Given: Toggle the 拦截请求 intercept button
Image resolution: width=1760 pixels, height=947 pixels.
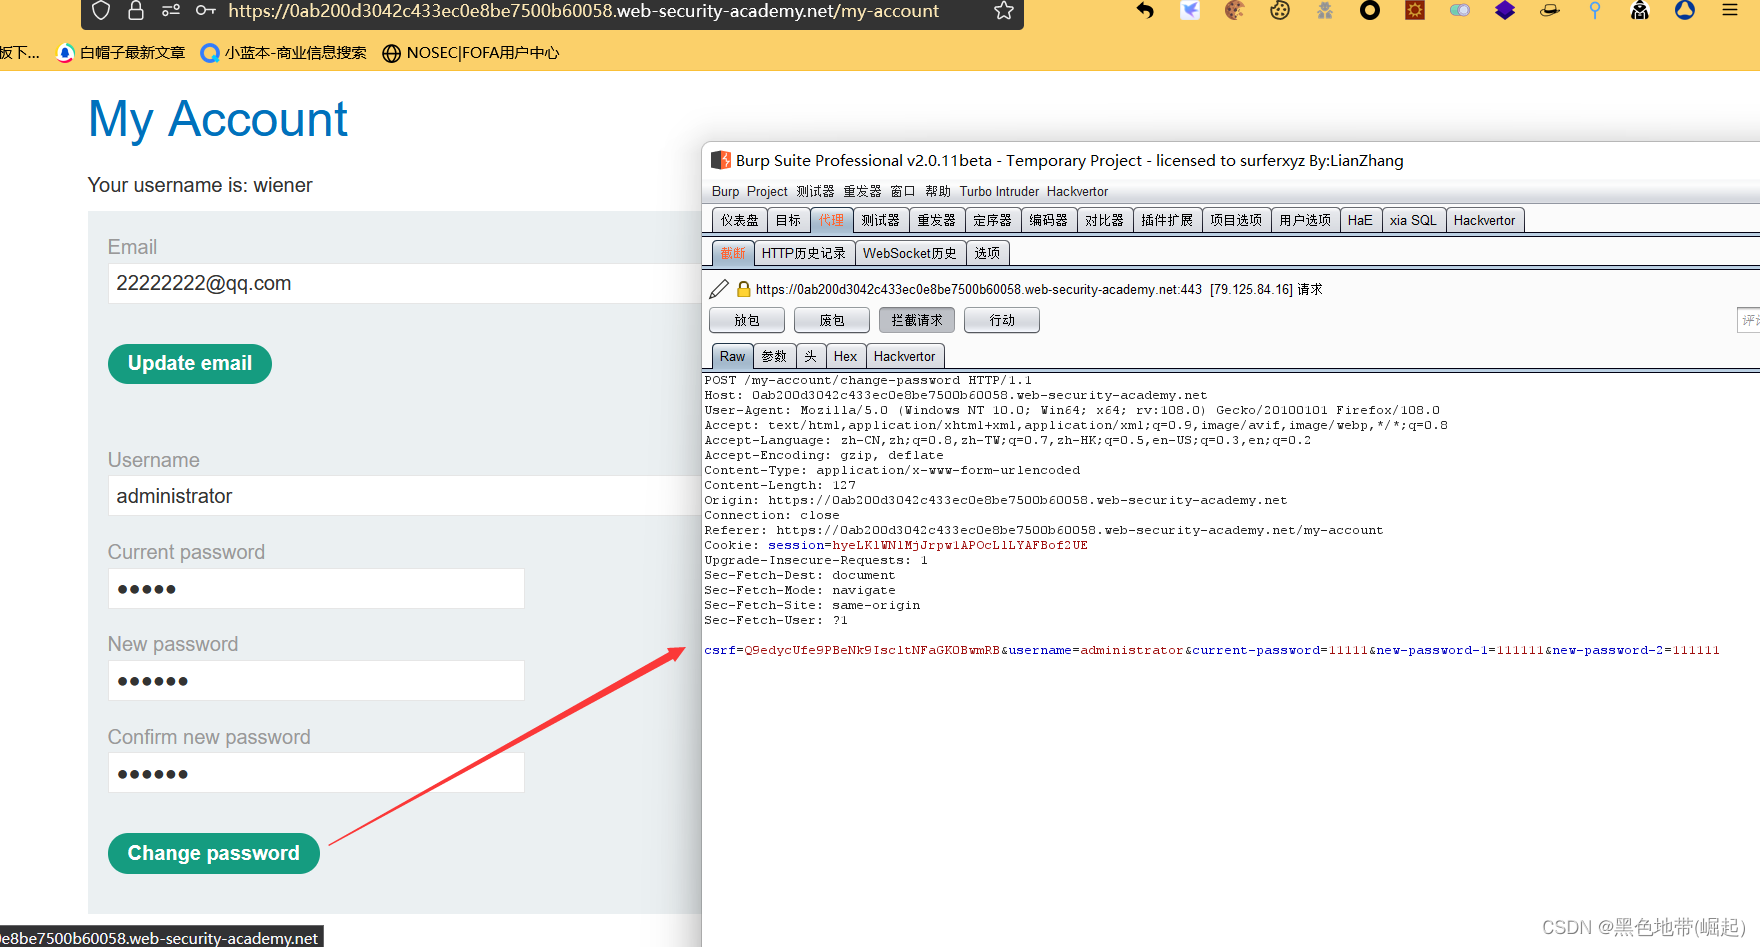Looking at the screenshot, I should (917, 320).
